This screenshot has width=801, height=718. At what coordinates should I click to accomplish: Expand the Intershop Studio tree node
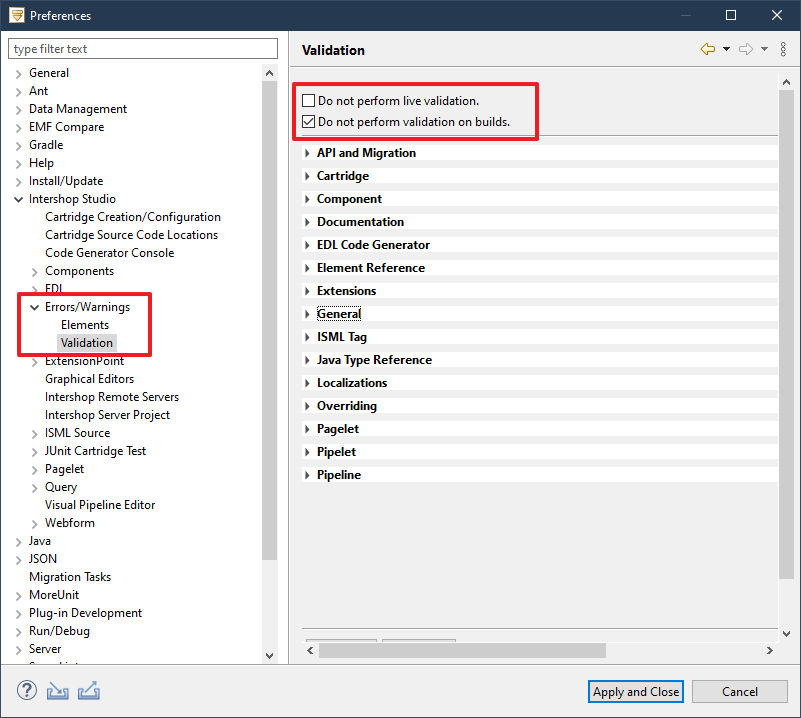[x=18, y=198]
